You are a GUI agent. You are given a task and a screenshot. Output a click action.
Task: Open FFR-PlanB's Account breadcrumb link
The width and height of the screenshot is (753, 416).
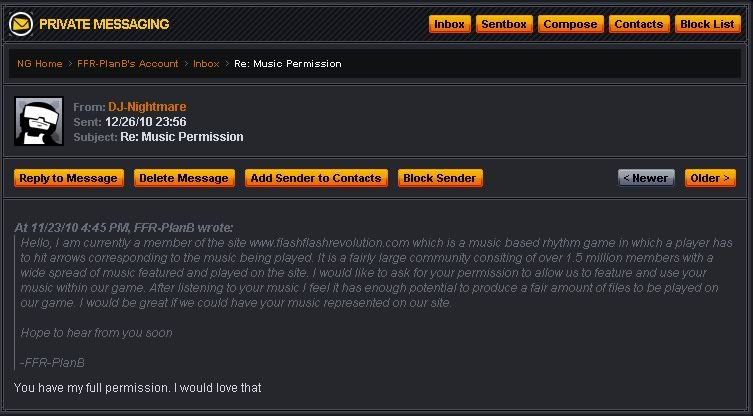pos(129,63)
